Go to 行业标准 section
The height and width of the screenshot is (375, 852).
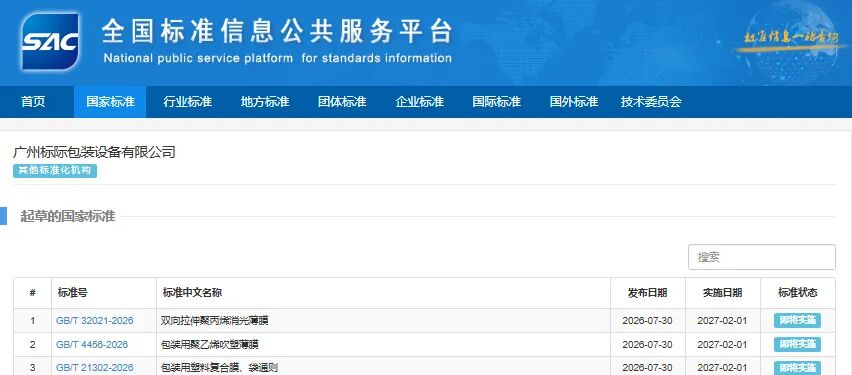pyautogui.click(x=187, y=102)
